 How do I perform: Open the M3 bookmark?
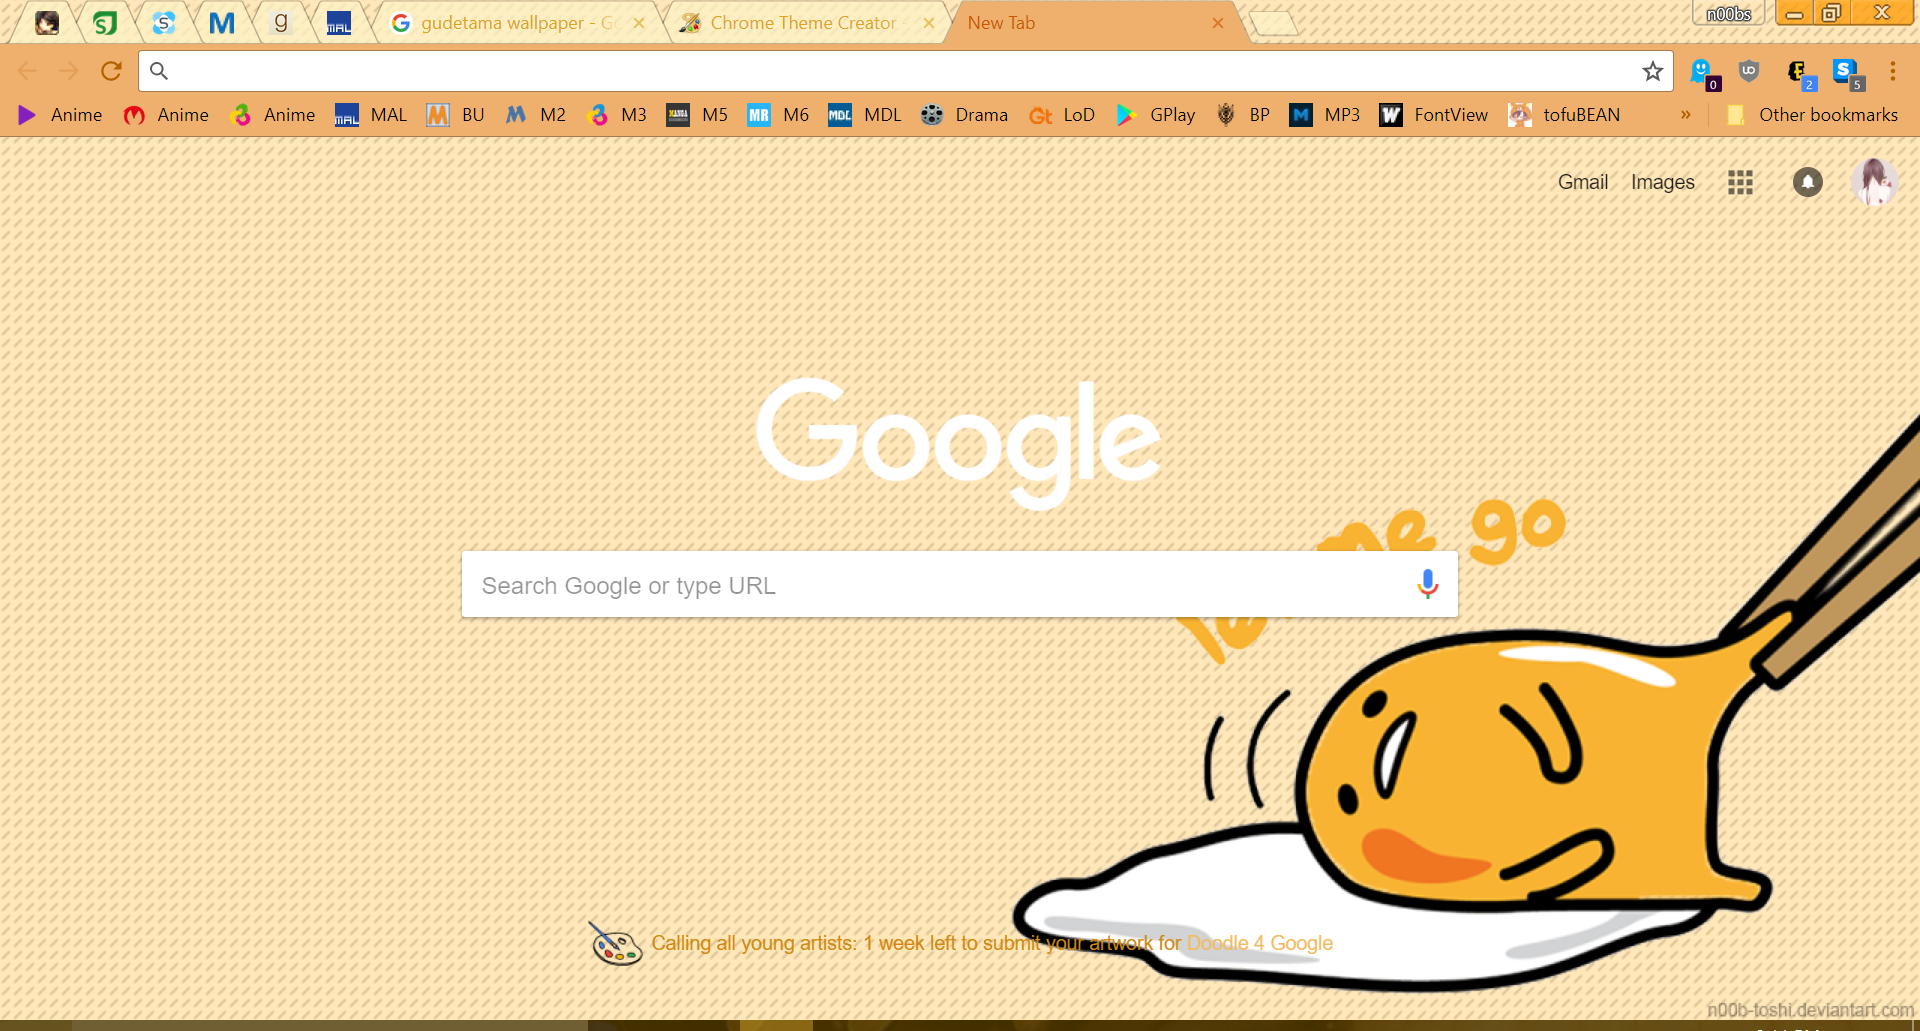click(617, 115)
